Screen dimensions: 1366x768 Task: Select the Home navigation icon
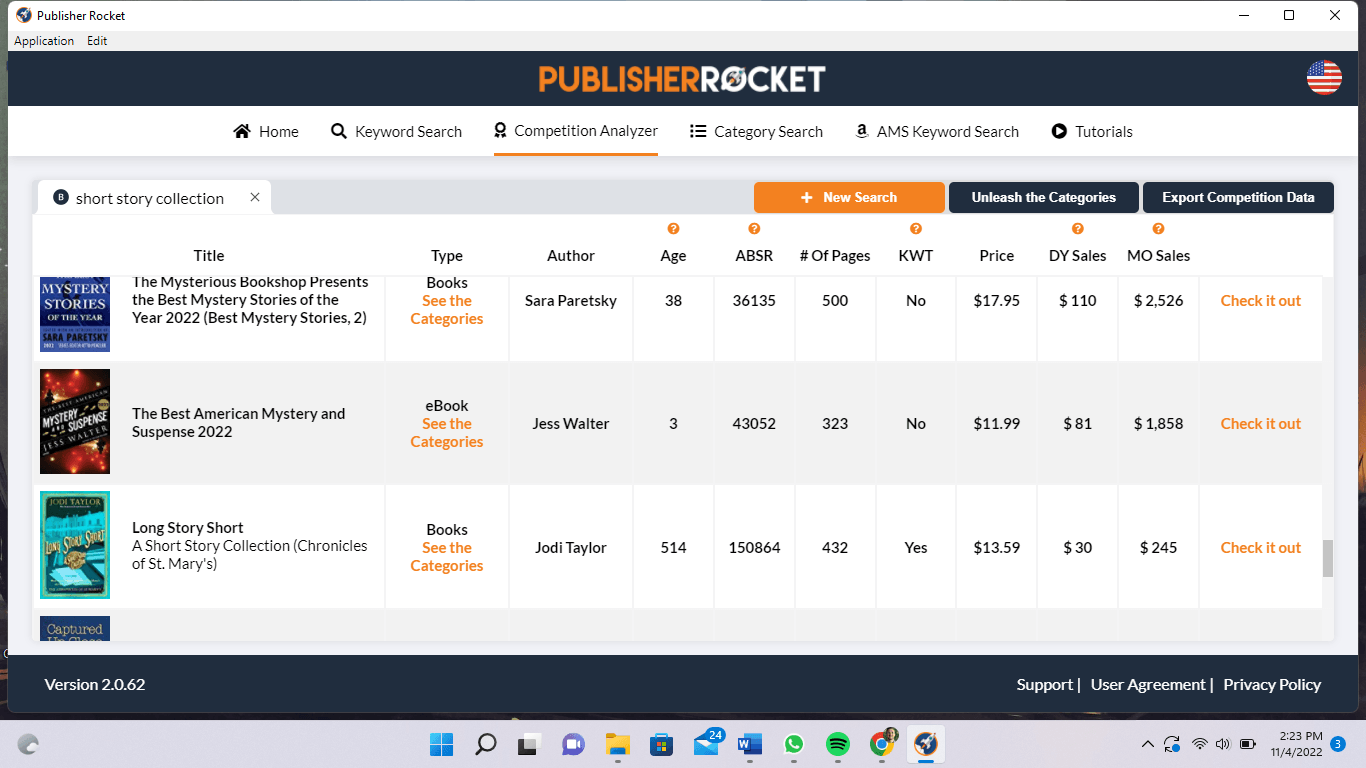pyautogui.click(x=240, y=131)
